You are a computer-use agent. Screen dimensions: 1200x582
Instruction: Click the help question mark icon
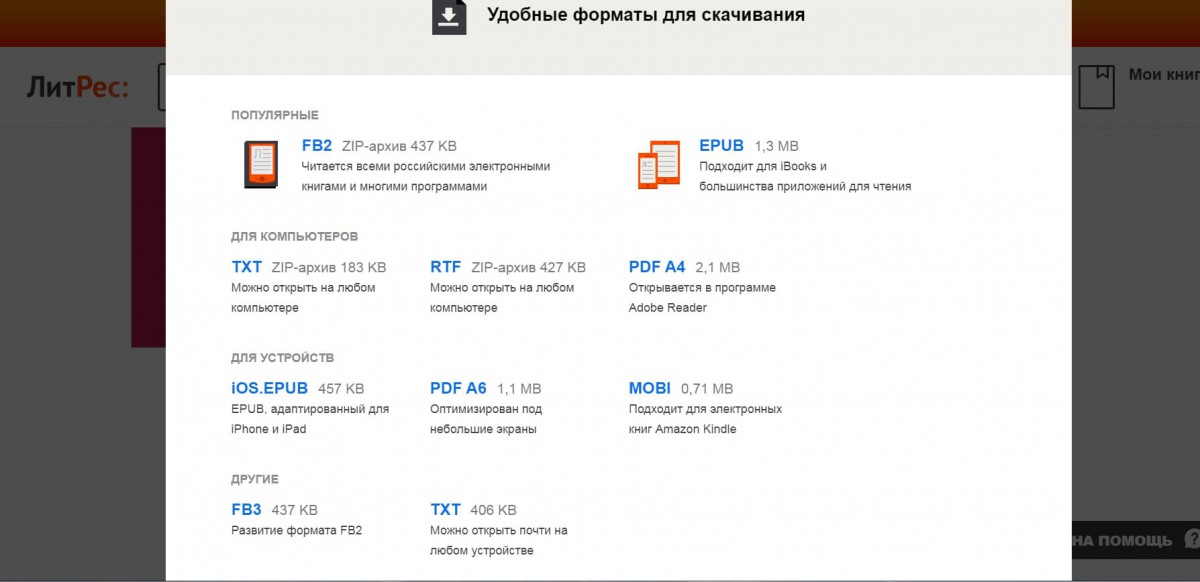coord(1191,540)
